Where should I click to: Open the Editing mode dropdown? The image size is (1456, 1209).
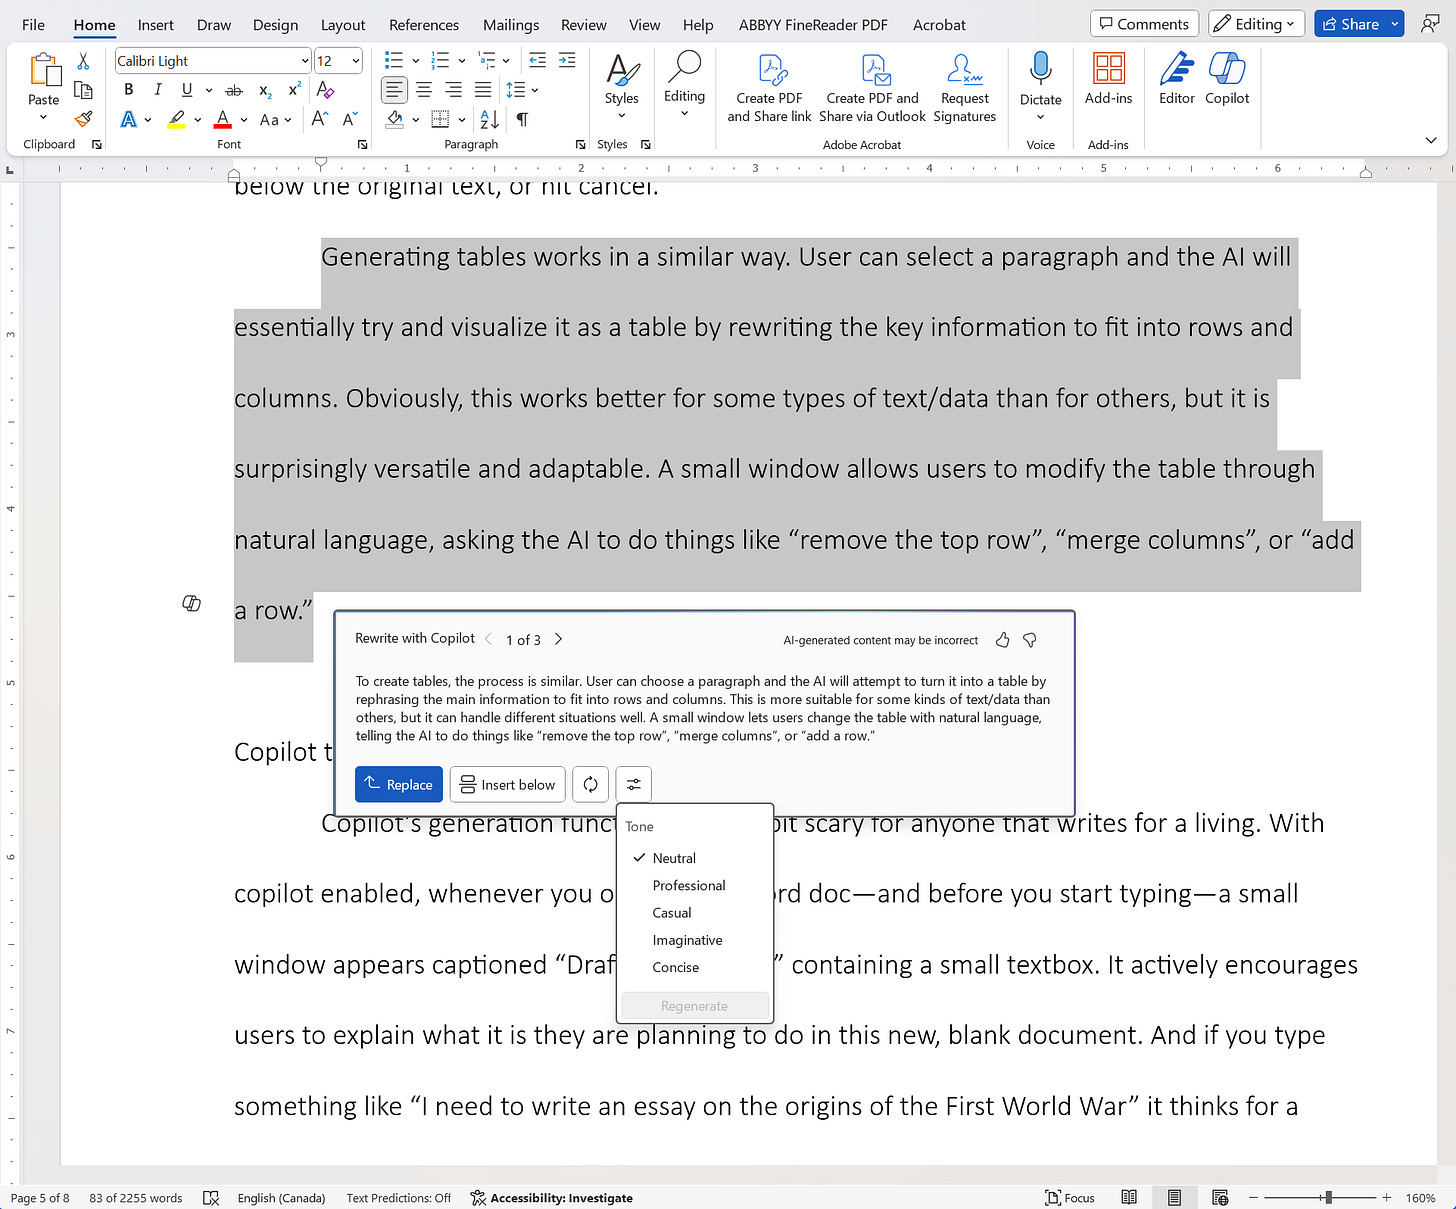[1254, 24]
